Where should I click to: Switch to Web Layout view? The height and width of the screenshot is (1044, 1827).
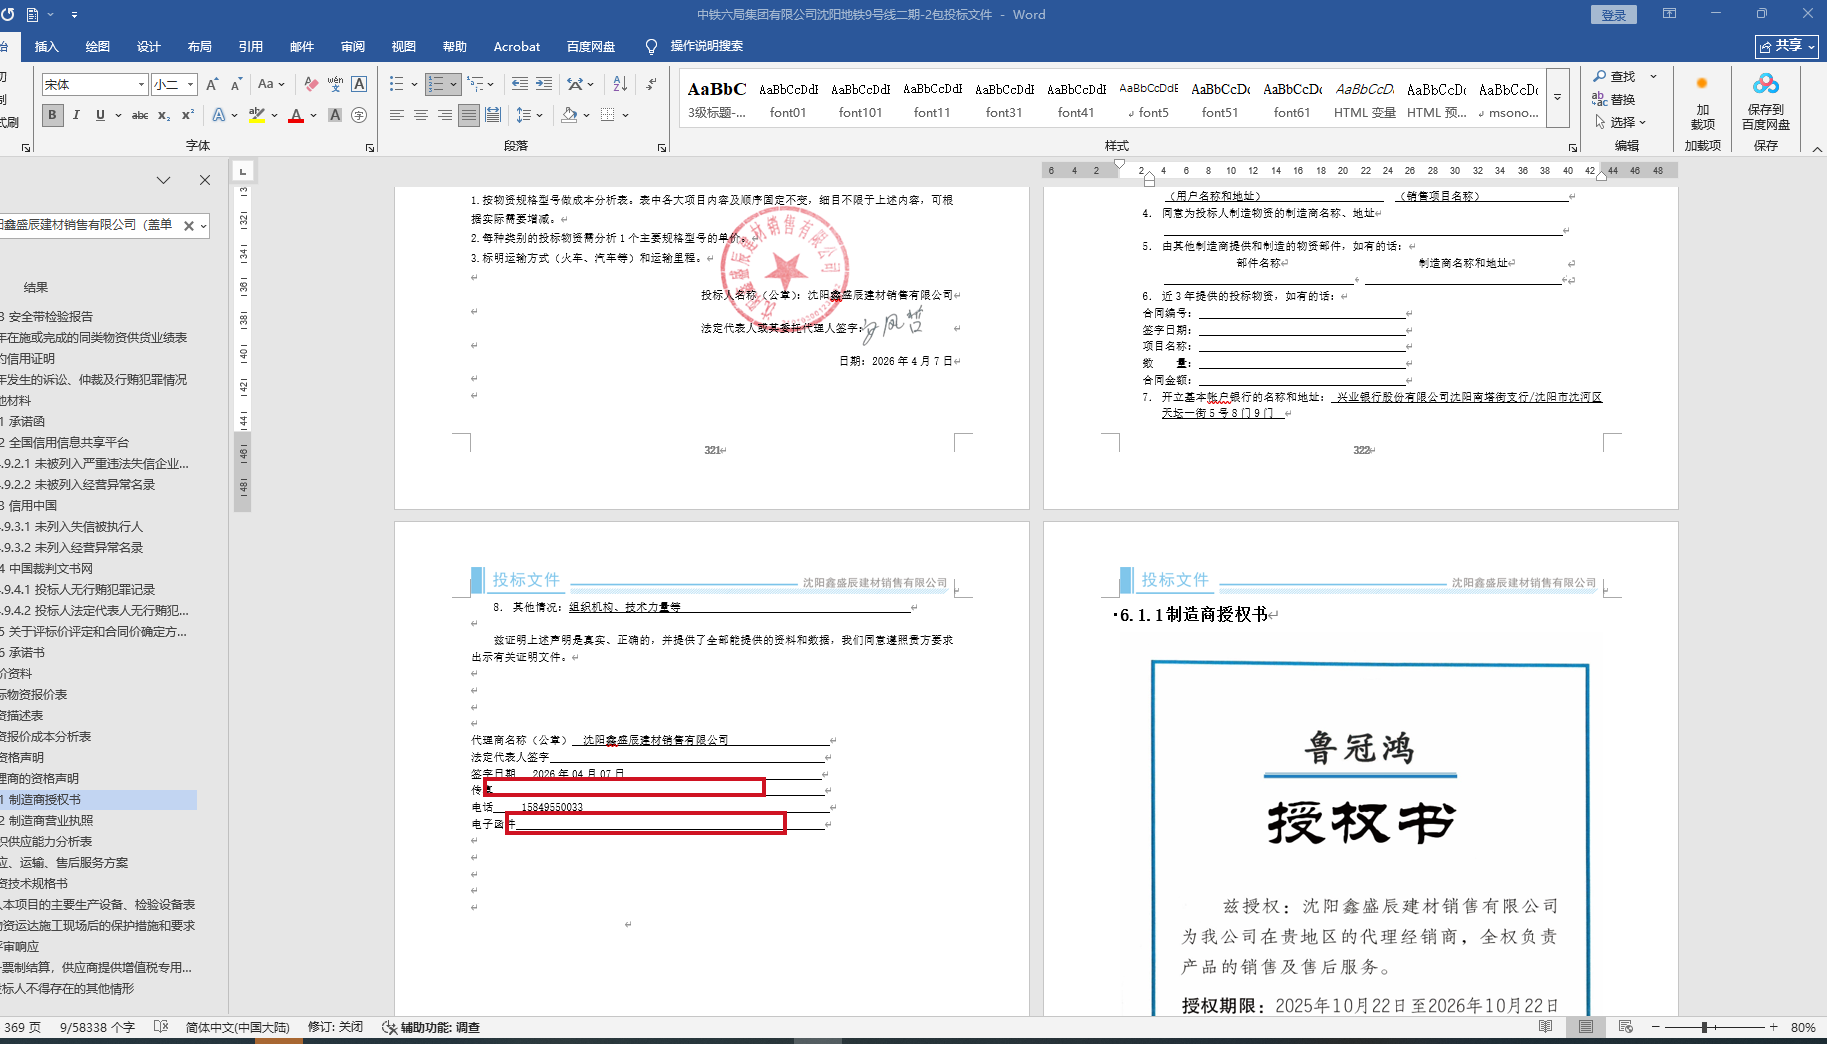pos(1626,1027)
